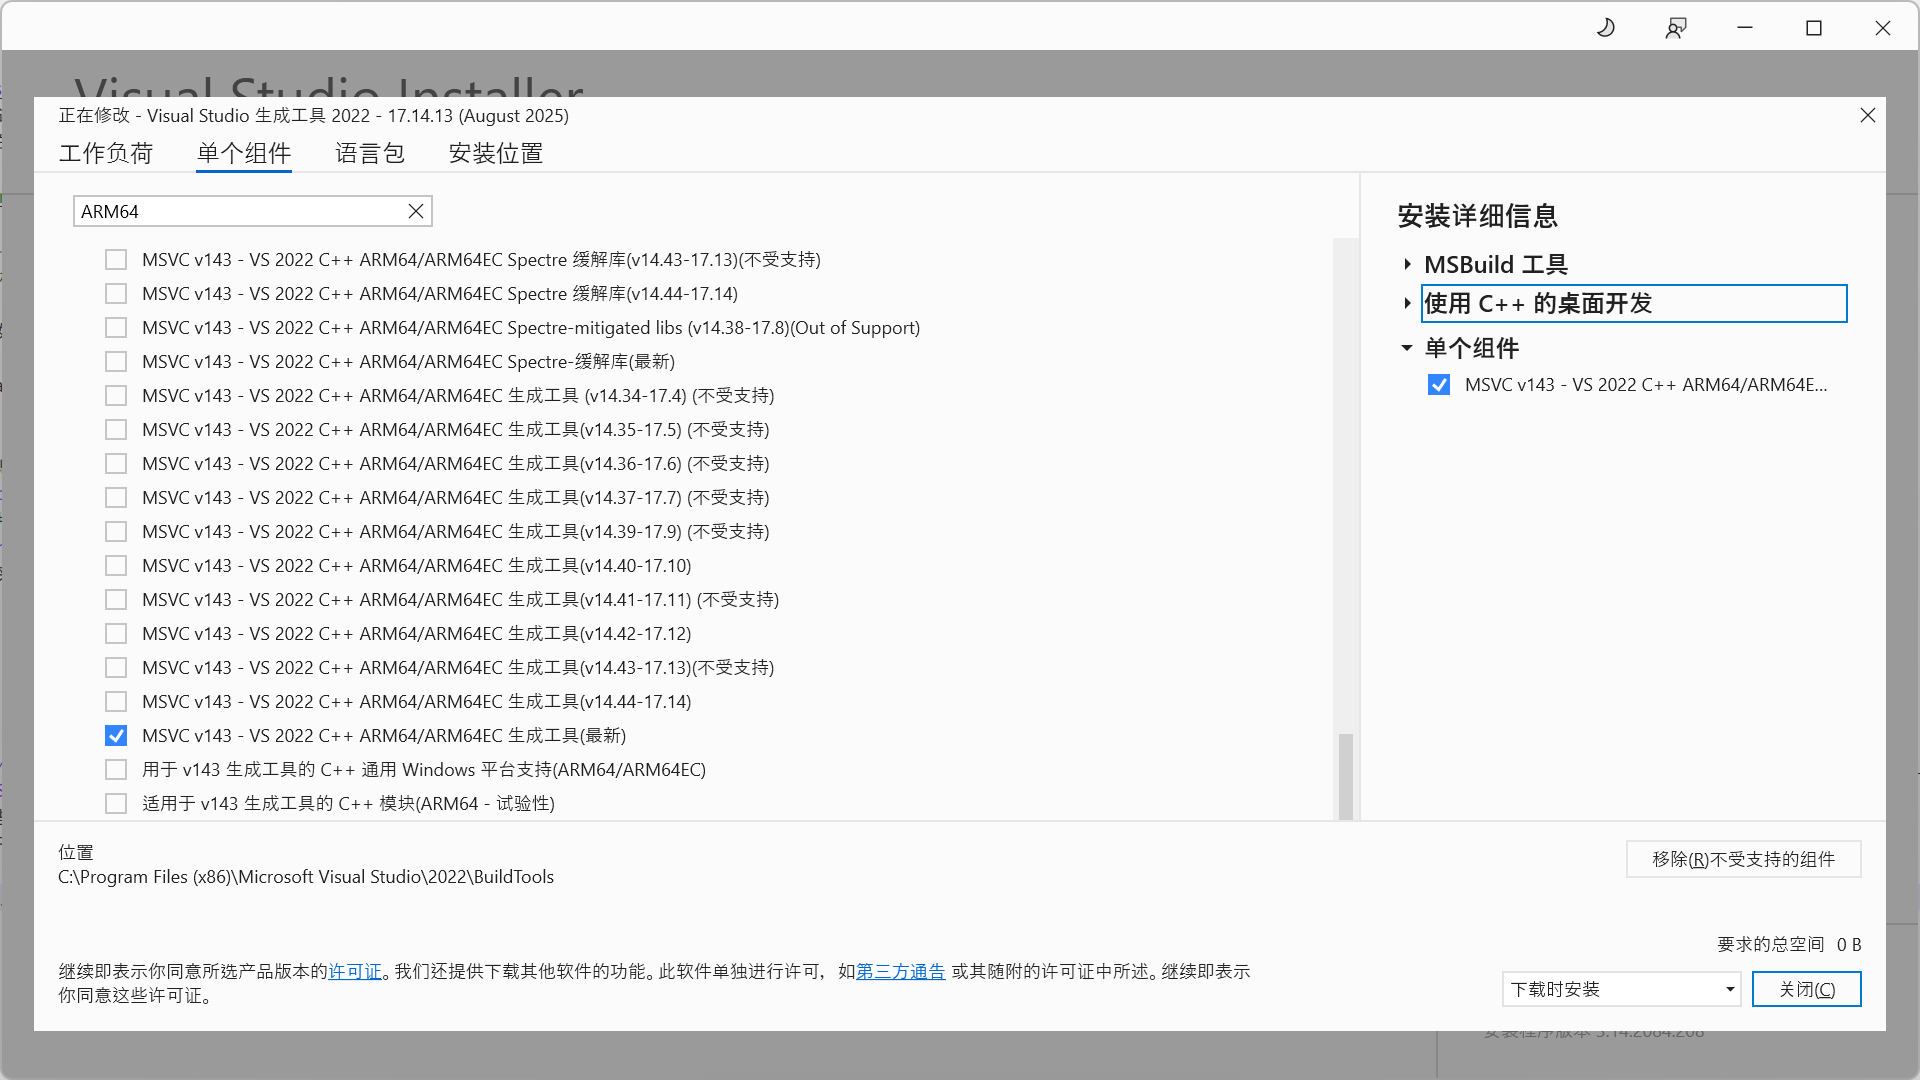
Task: Check ARM64 build tools v14.44-17.14 checkbox
Action: coord(116,702)
